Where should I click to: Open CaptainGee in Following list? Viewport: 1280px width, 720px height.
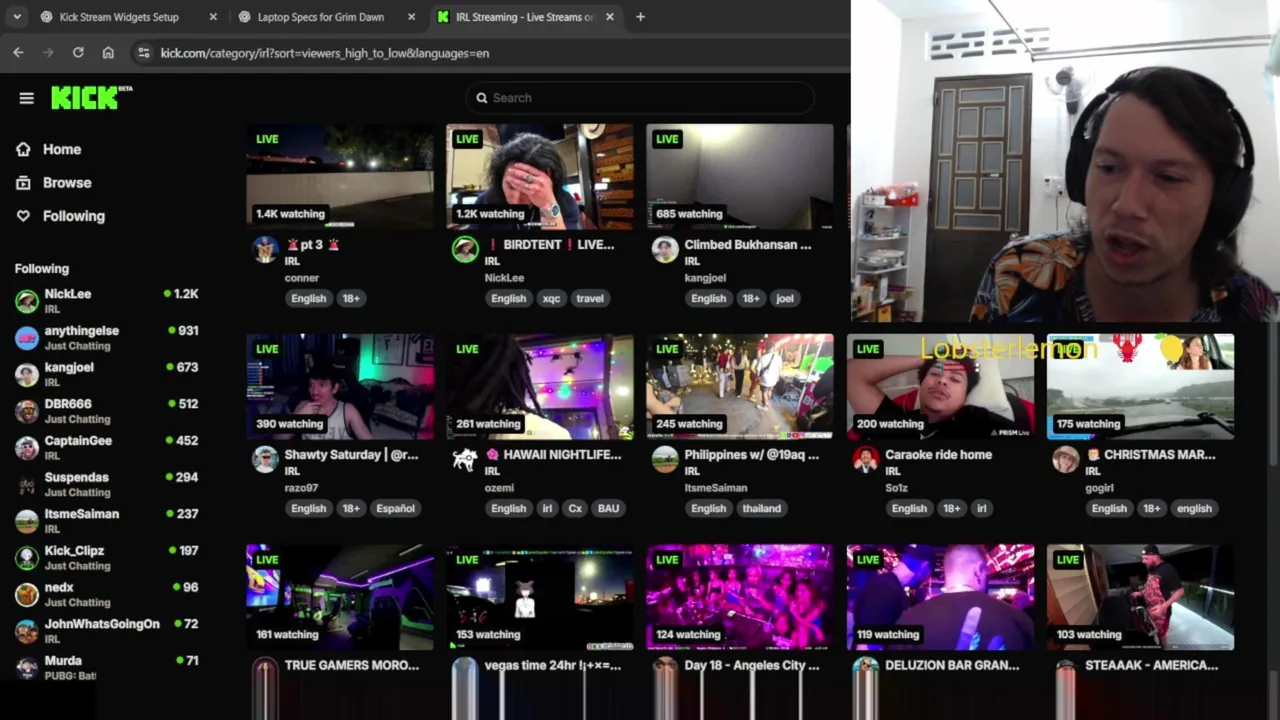click(x=106, y=447)
